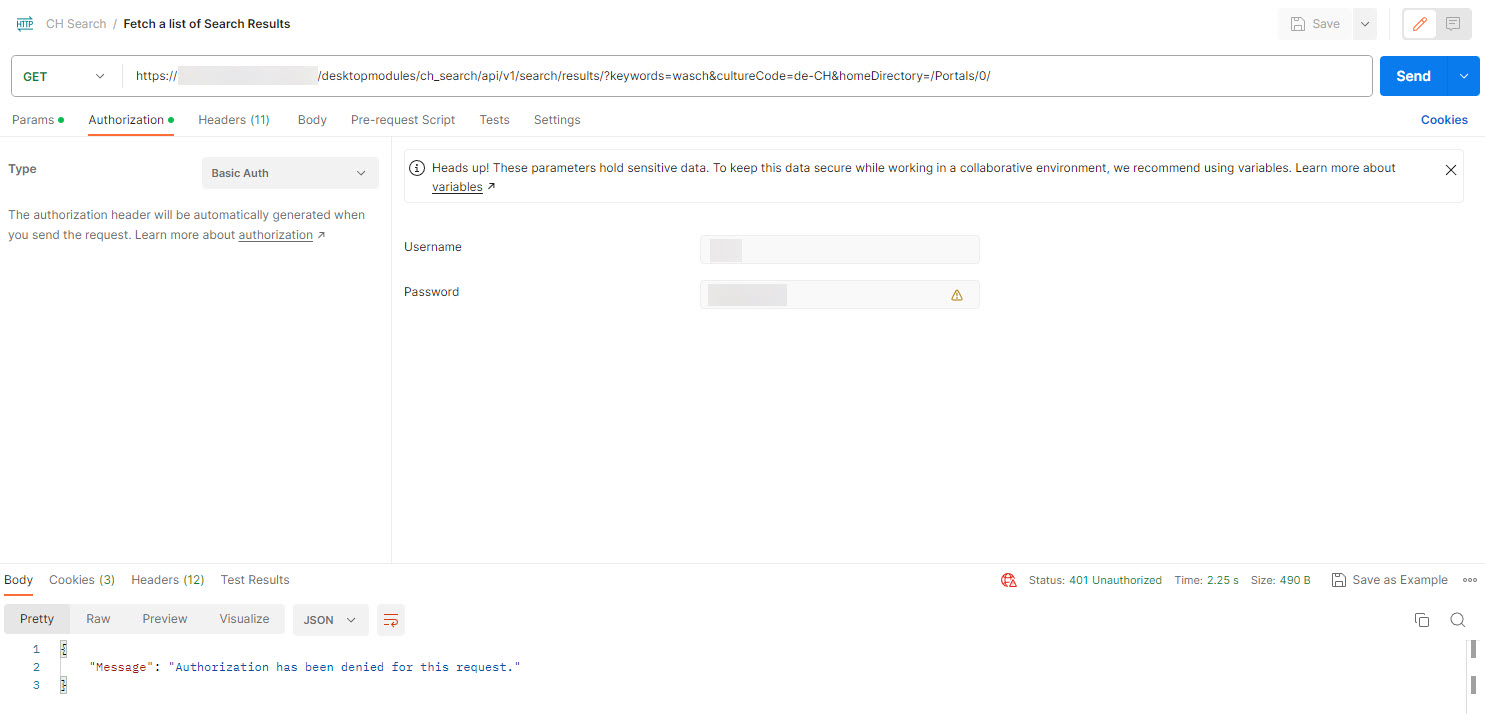Image resolution: width=1485 pixels, height=714 pixels.
Task: Dismiss the Heads up banner
Action: click(1451, 170)
